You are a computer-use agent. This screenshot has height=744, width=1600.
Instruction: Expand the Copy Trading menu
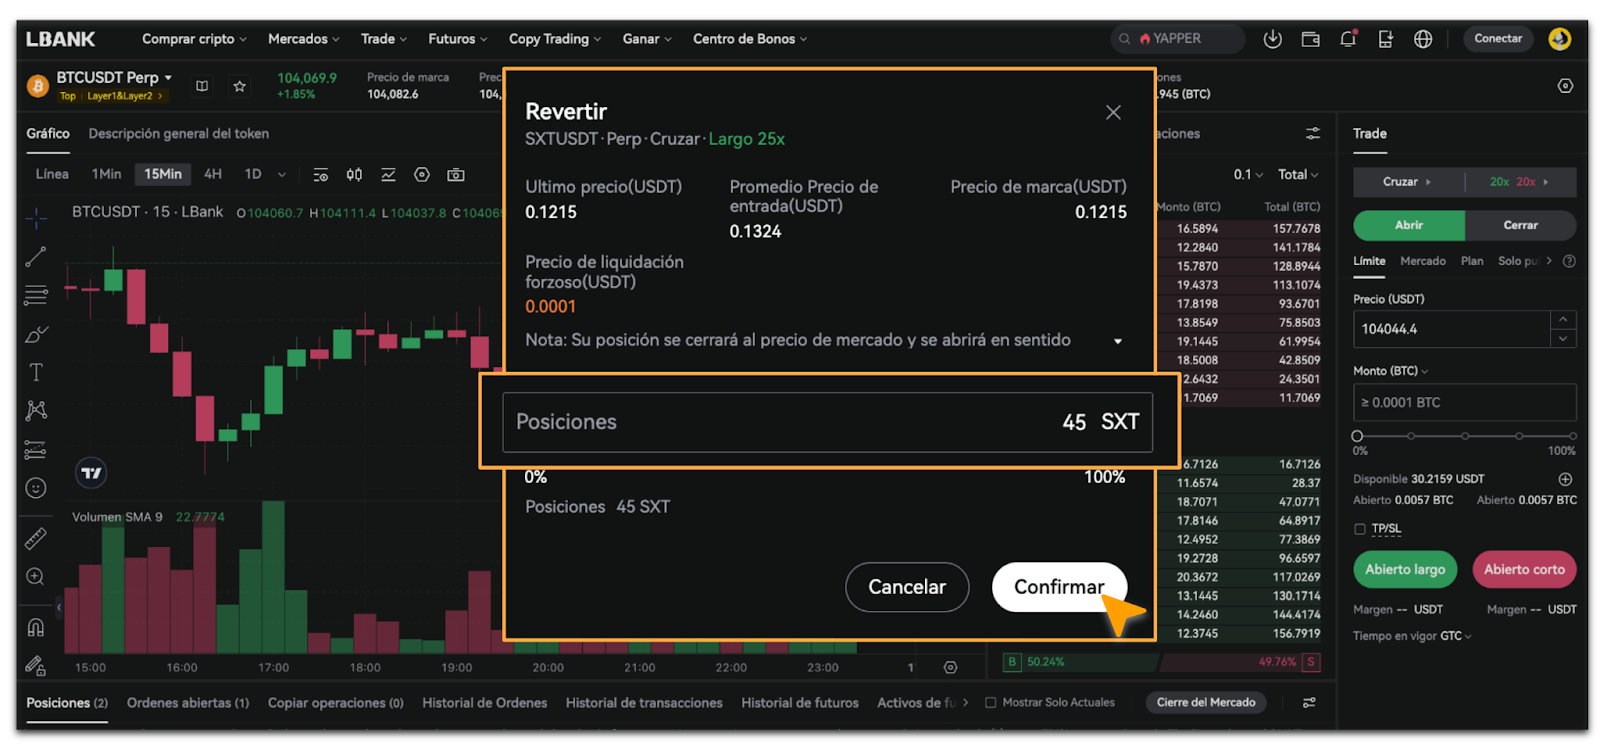[555, 39]
